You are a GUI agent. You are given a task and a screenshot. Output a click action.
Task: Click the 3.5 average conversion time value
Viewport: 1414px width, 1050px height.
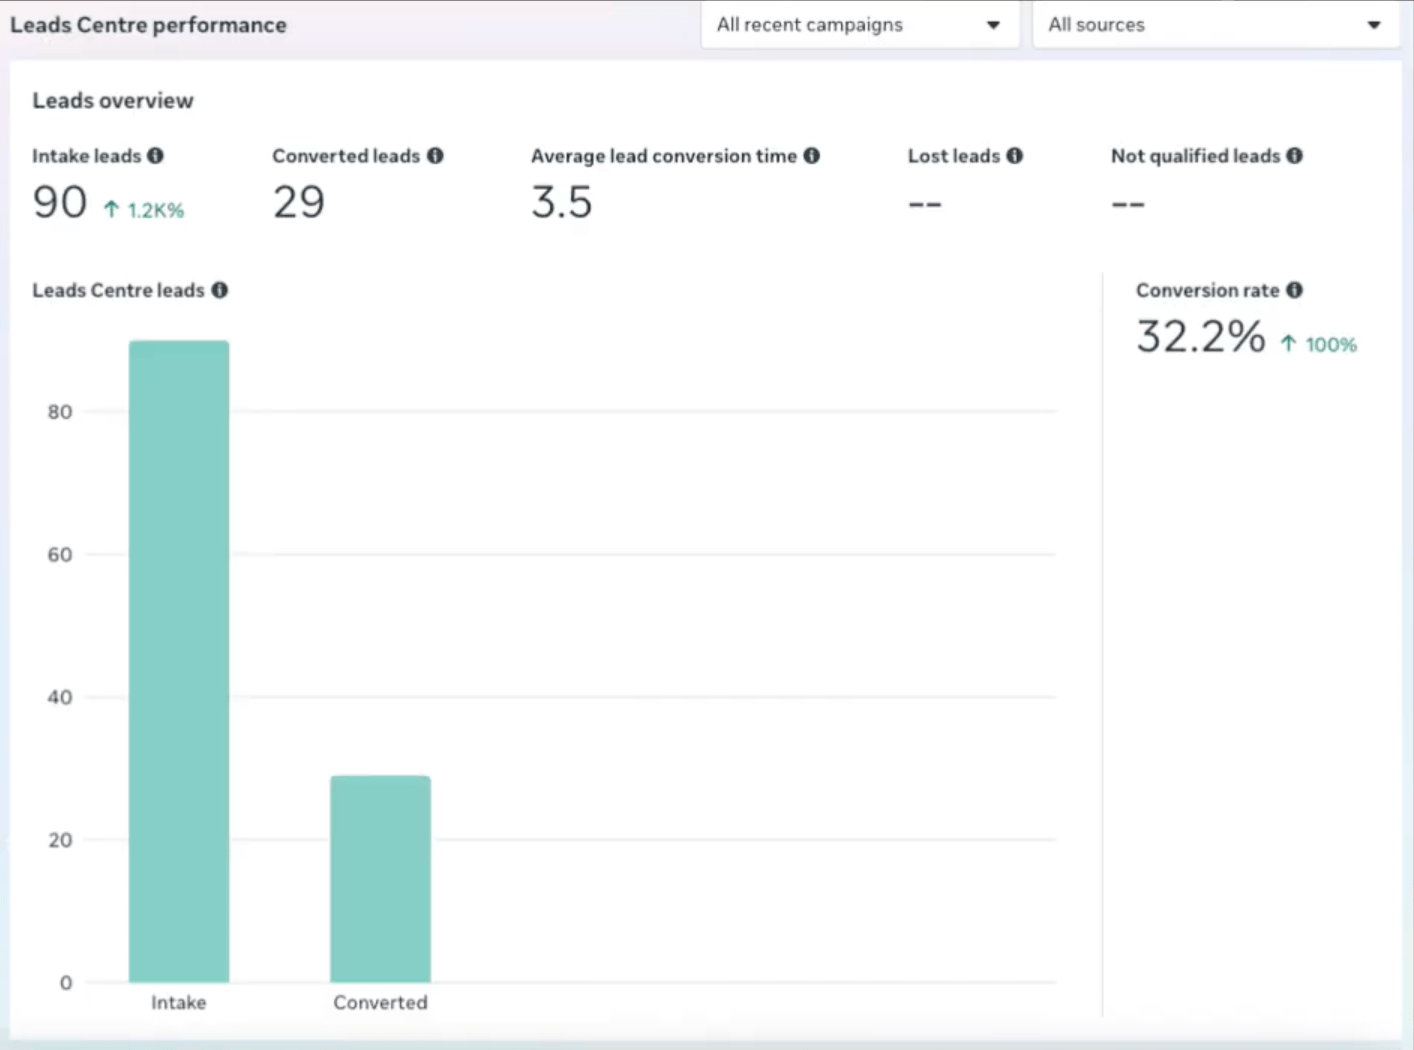[562, 202]
